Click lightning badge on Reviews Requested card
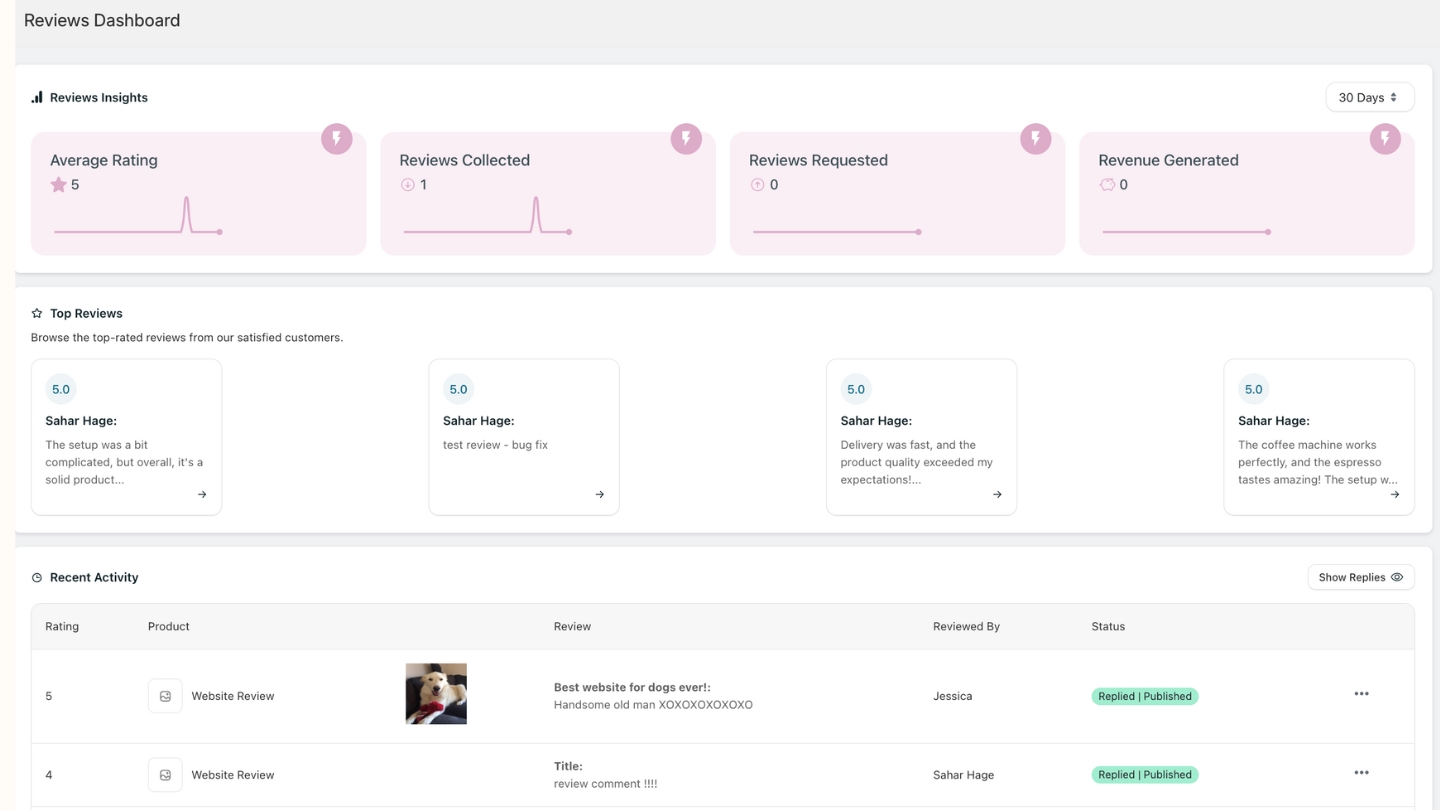The image size is (1440, 810). [x=1035, y=139]
